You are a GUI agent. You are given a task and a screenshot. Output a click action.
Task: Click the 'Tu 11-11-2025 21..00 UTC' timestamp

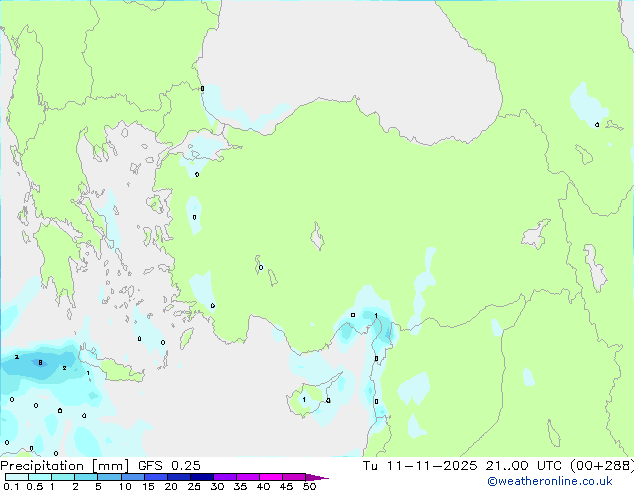[x=462, y=466]
